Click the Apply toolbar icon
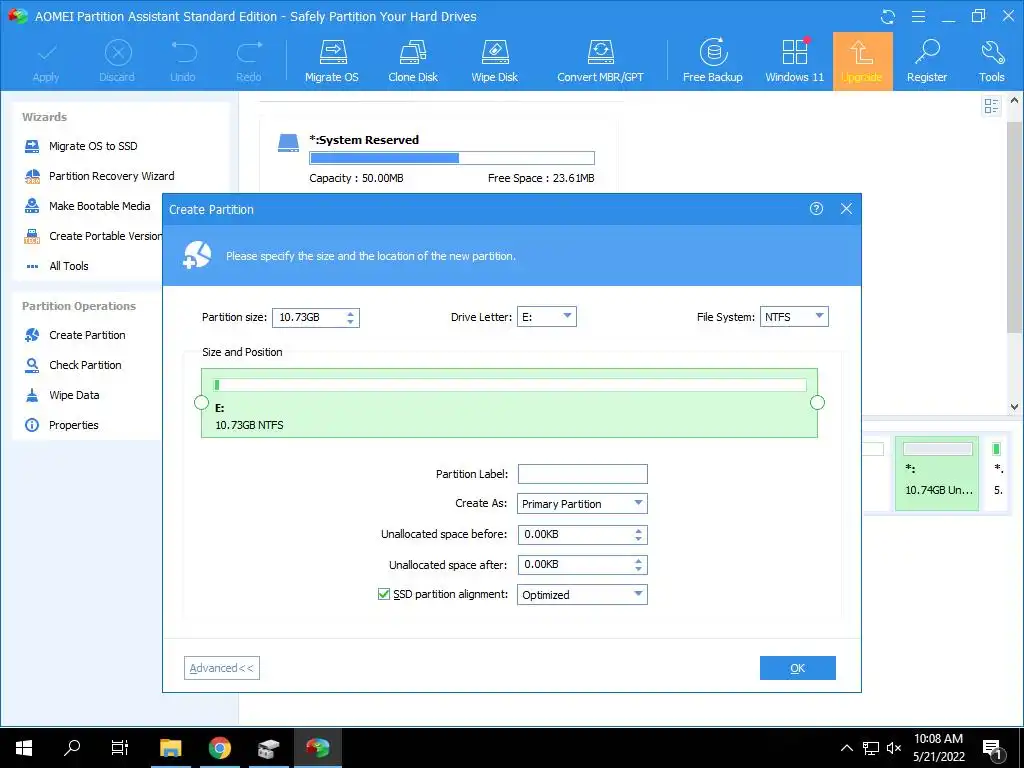The height and width of the screenshot is (768, 1024). coord(46,61)
